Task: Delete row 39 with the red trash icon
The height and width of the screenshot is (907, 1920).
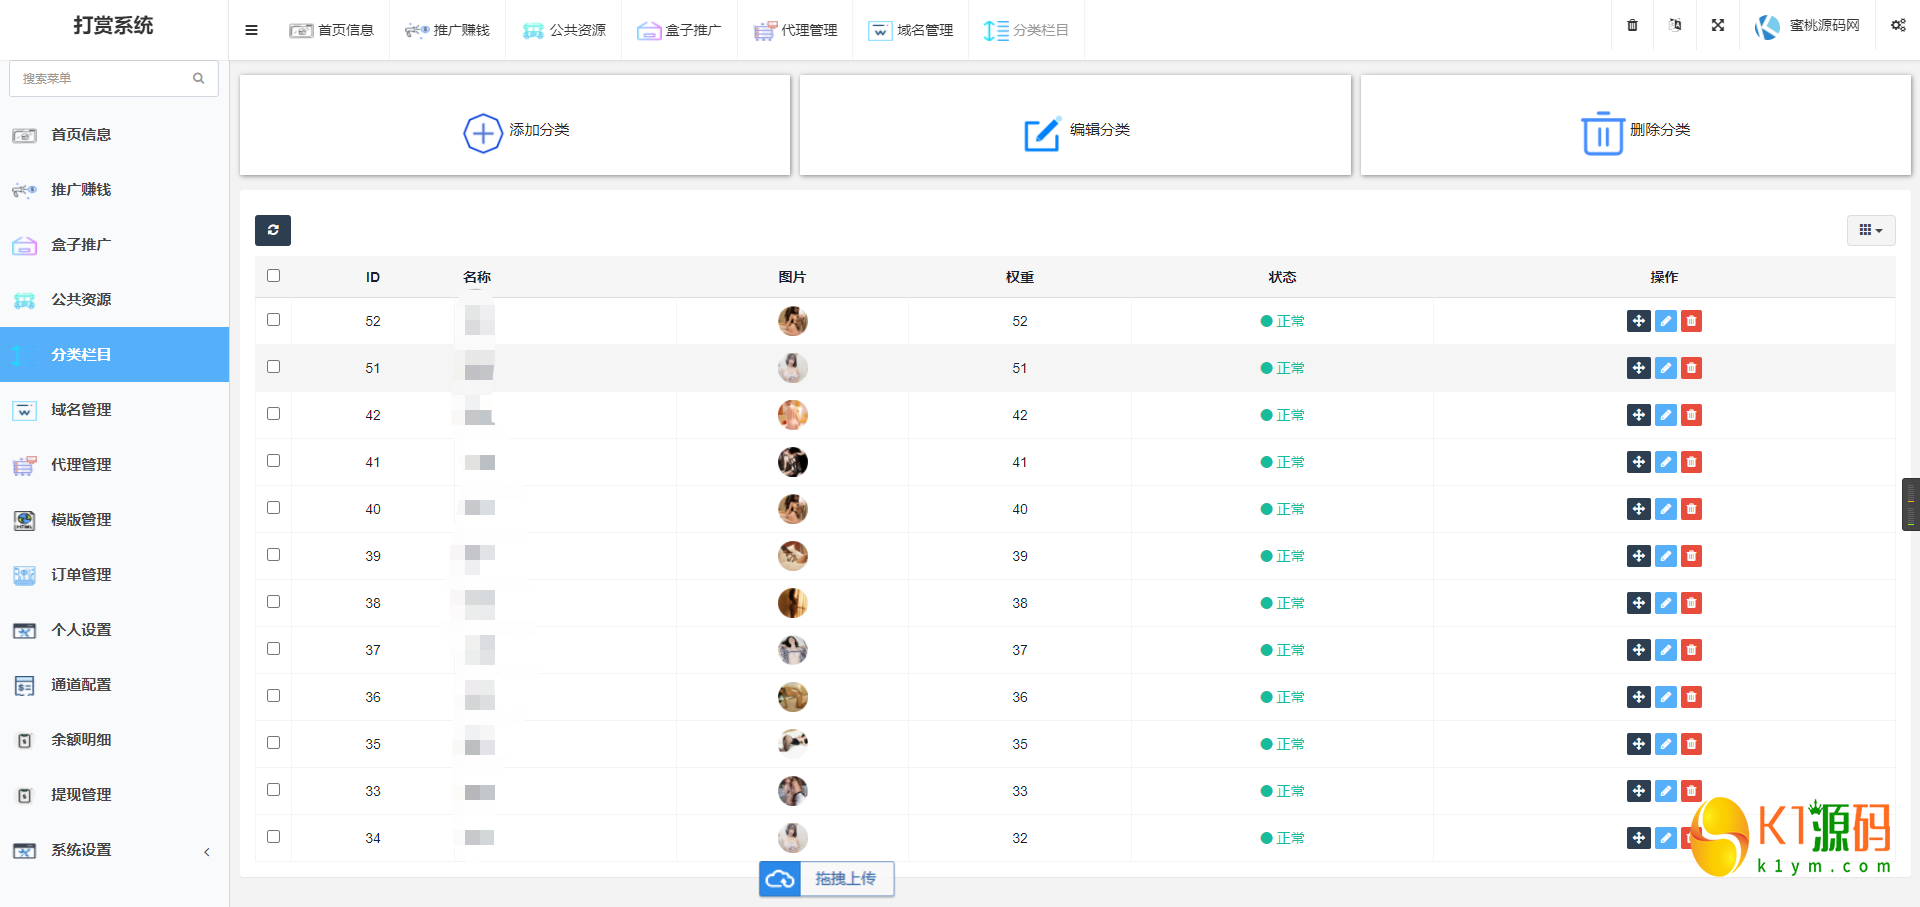Action: [1691, 556]
